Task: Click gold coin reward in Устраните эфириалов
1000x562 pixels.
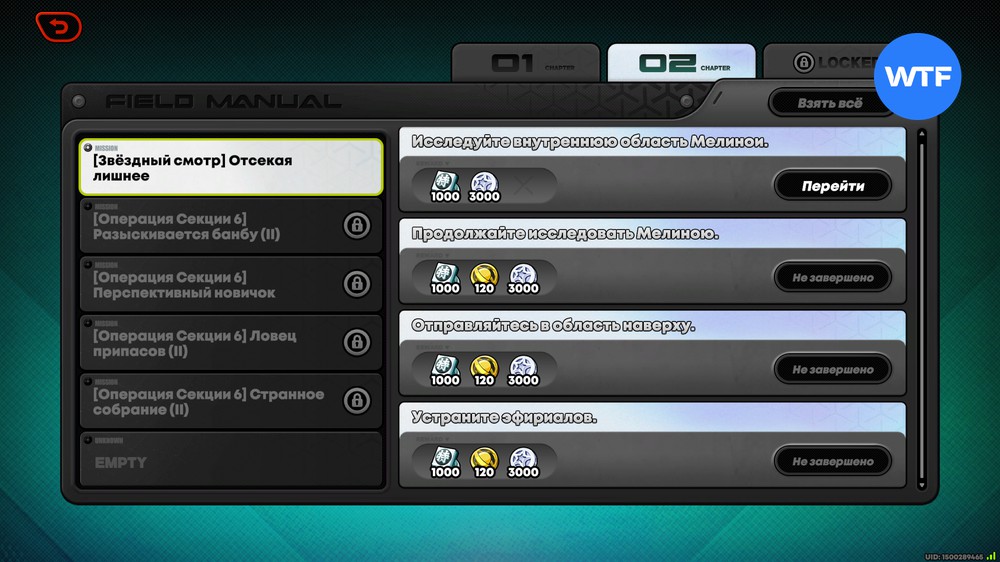Action: (484, 461)
